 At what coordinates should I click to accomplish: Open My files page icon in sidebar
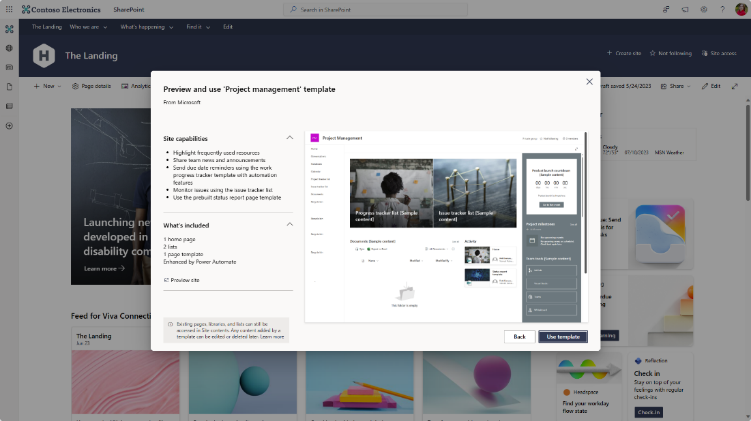pos(9,87)
